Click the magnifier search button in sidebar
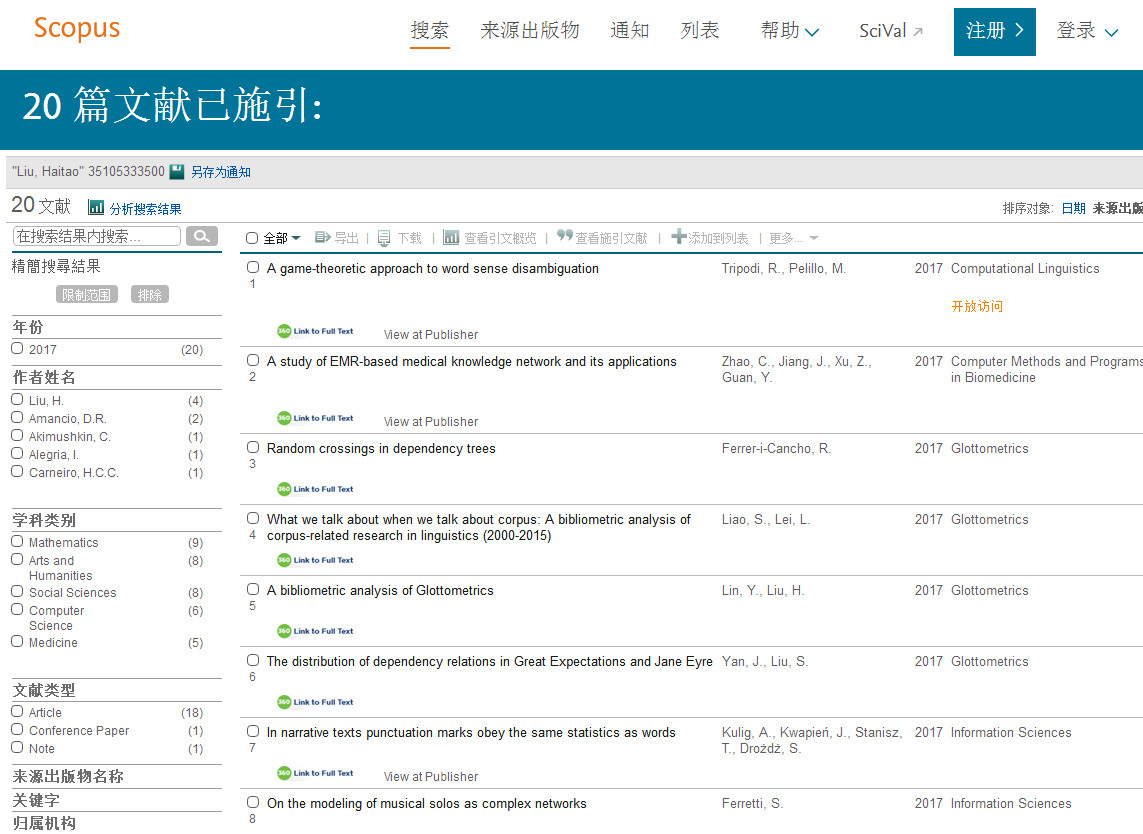The image size is (1143, 834). coord(201,236)
